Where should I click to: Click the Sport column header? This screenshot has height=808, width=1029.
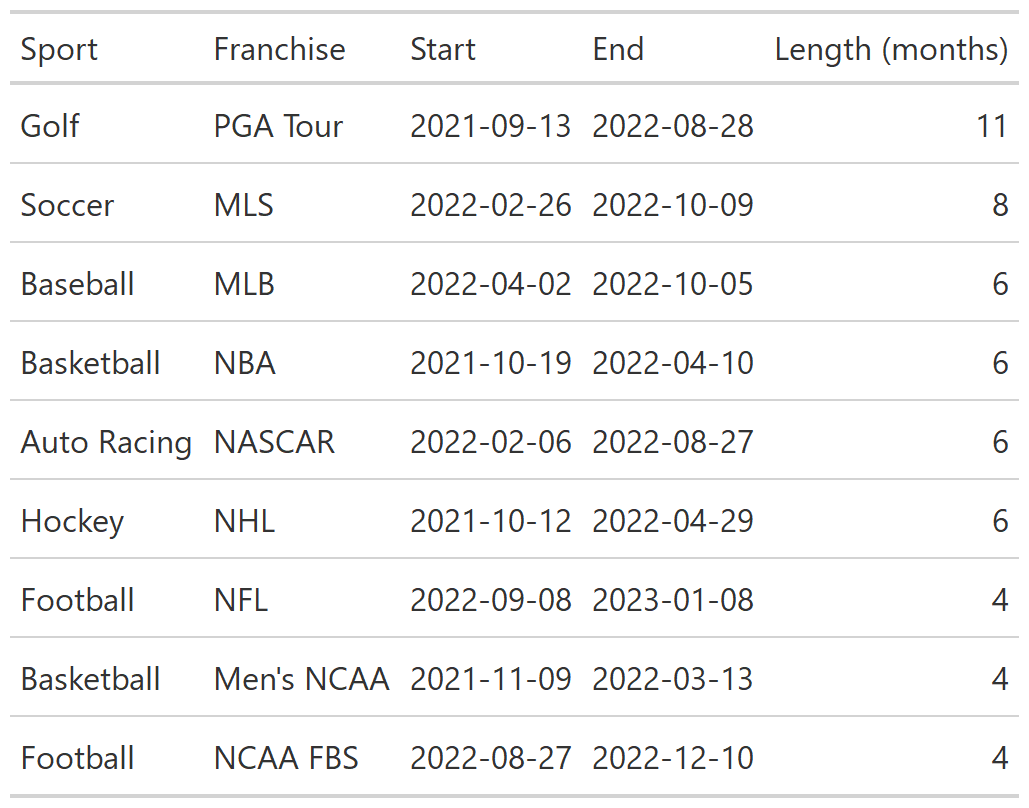point(59,49)
